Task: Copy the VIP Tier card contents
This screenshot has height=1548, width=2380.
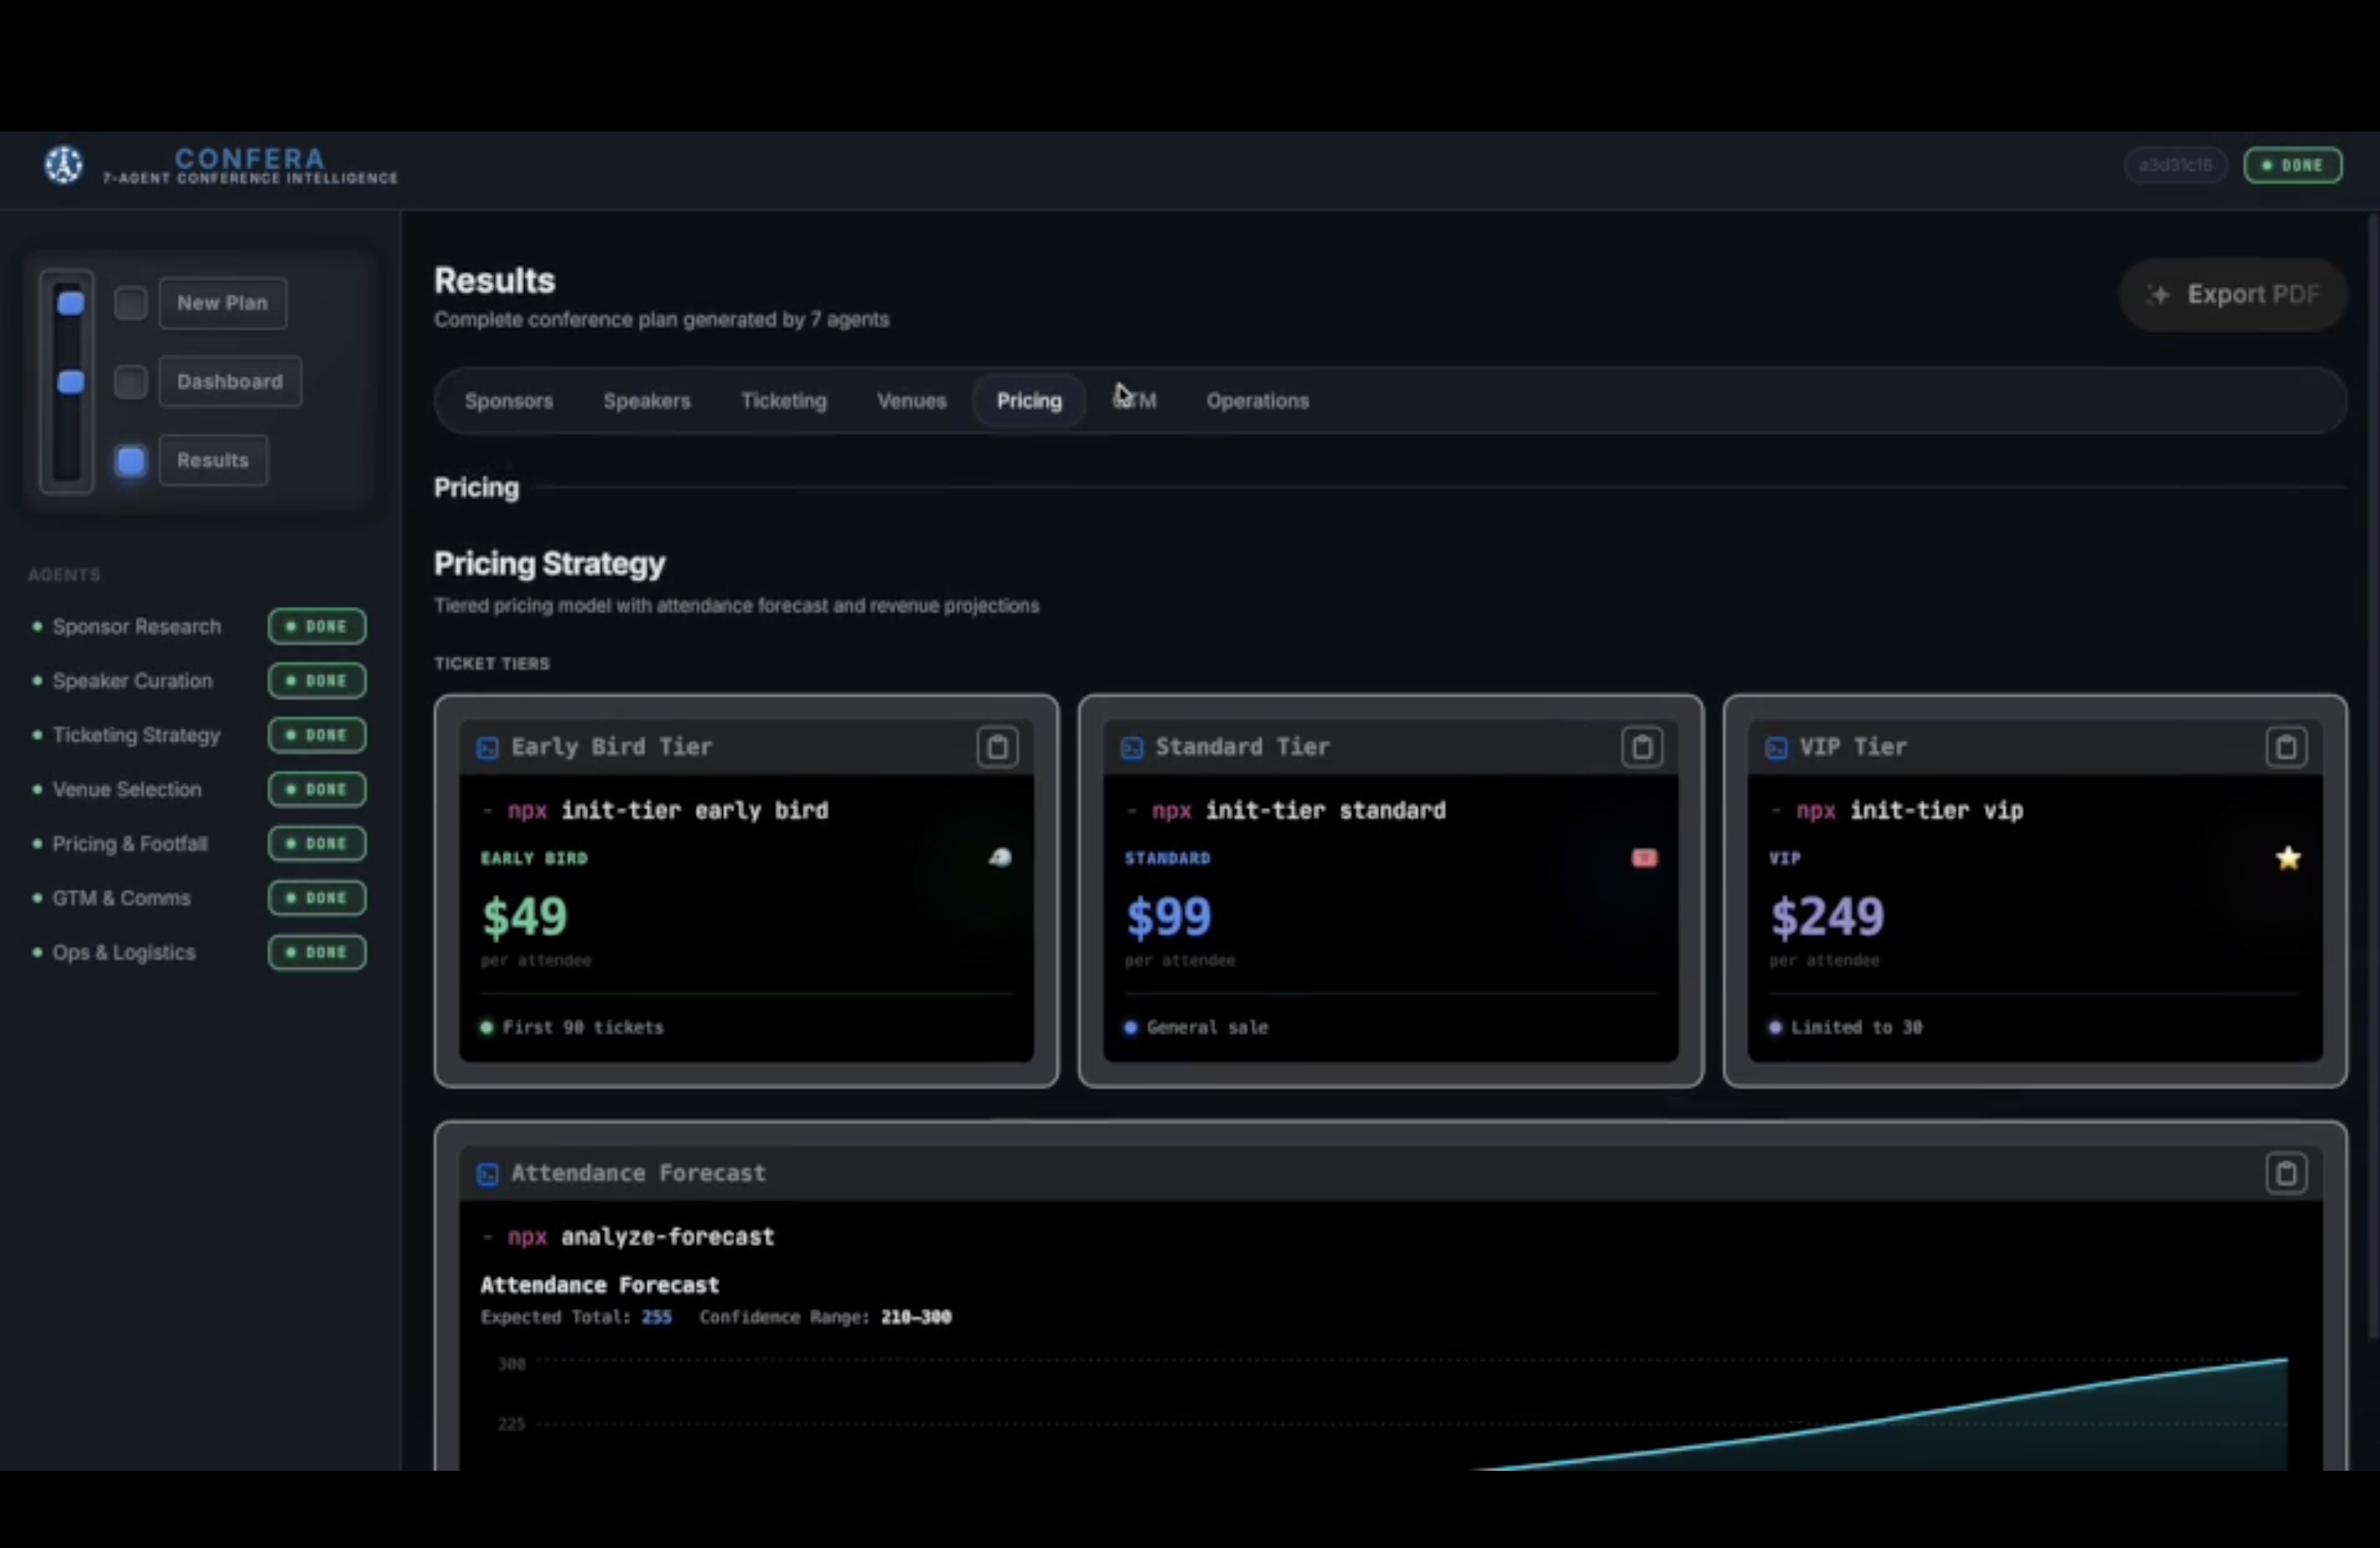Action: point(2286,747)
